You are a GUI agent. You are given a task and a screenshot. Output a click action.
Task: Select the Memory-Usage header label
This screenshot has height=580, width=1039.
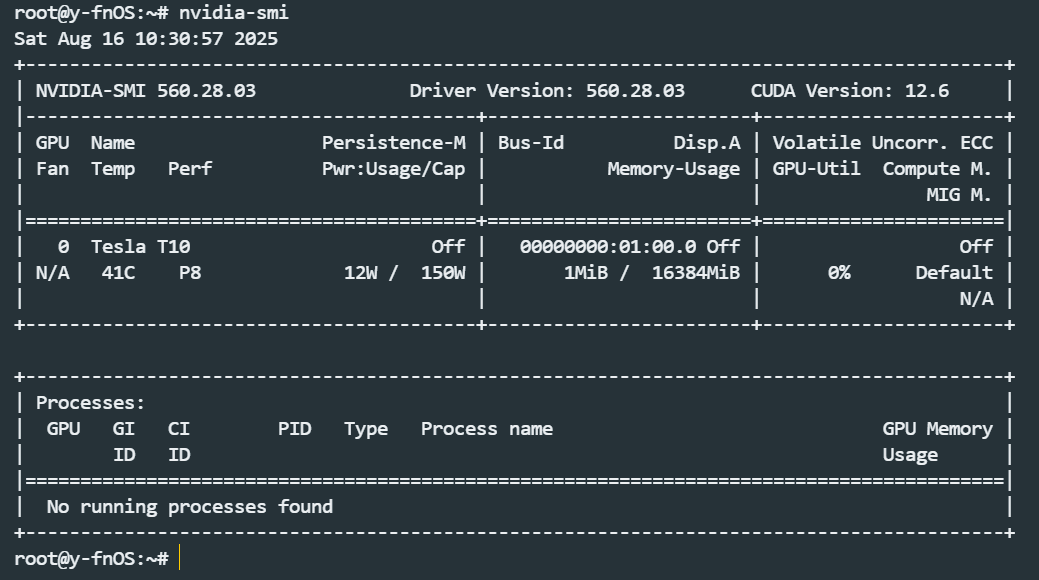pos(673,169)
